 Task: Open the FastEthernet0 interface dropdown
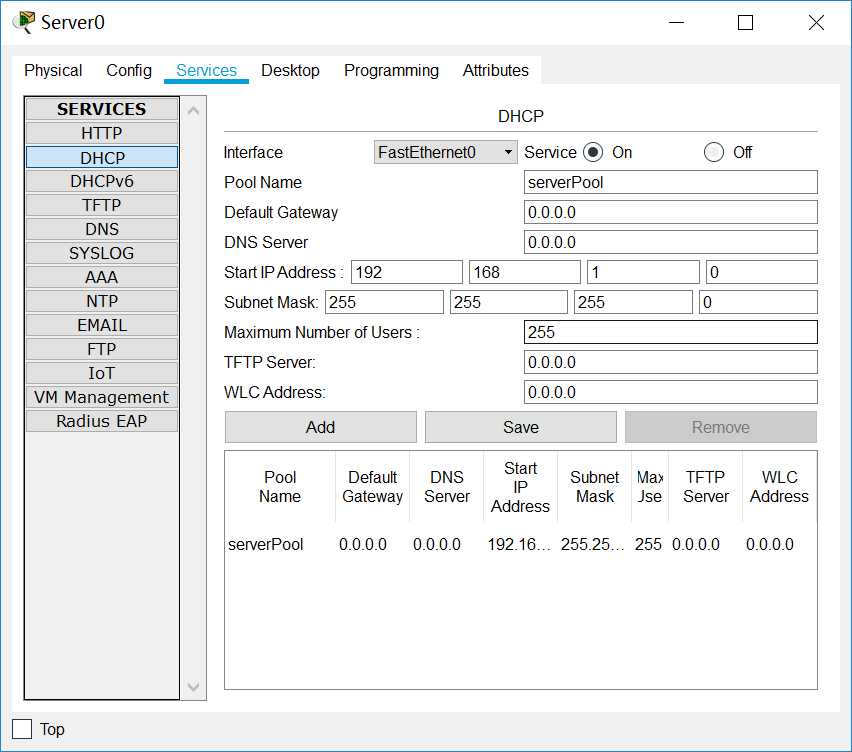[445, 152]
